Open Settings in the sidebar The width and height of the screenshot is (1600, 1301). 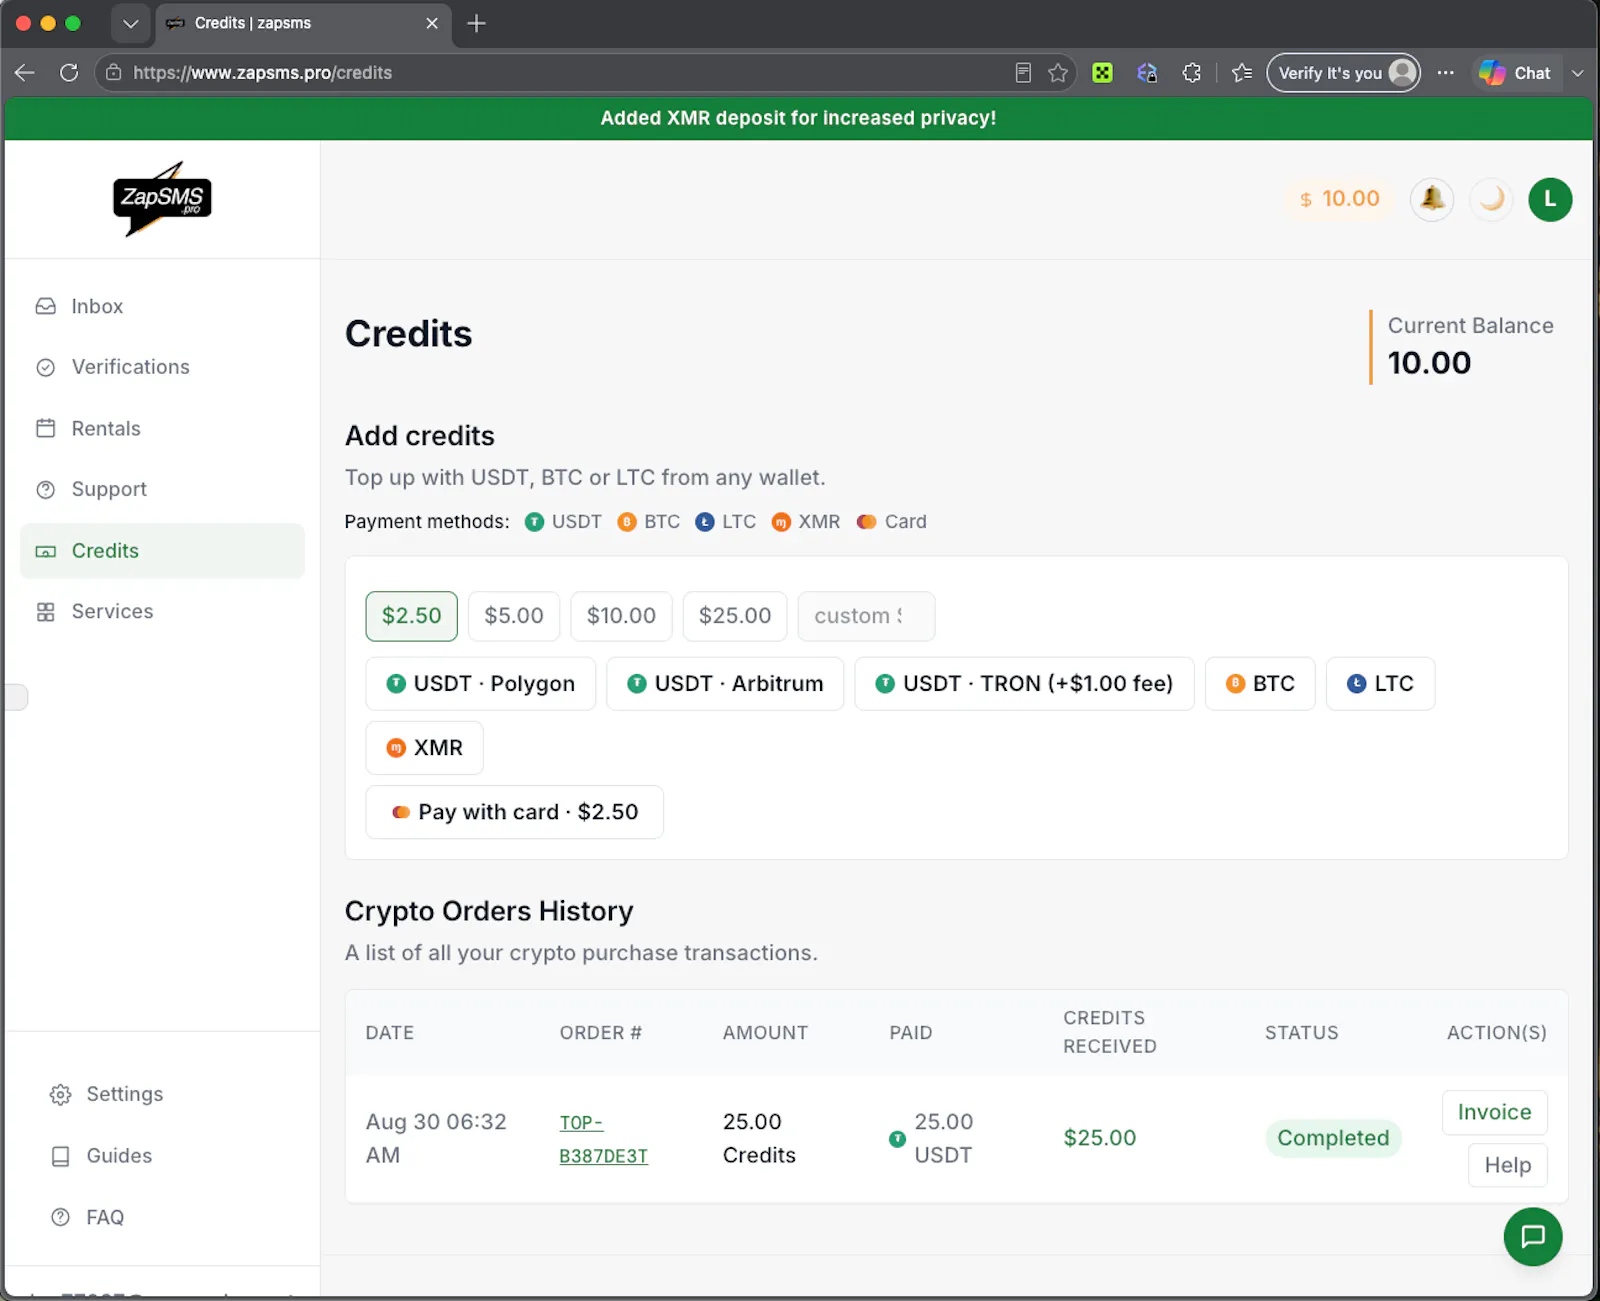click(x=162, y=1094)
